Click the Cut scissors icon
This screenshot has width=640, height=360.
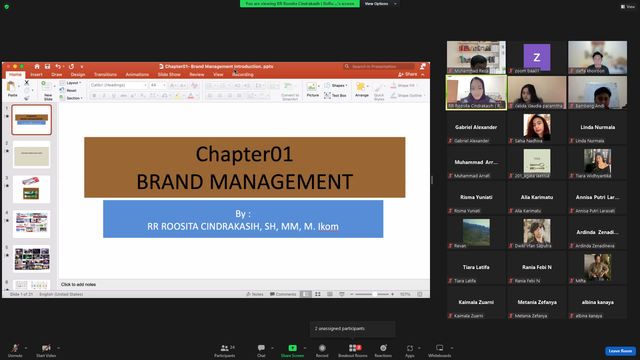(27, 83)
